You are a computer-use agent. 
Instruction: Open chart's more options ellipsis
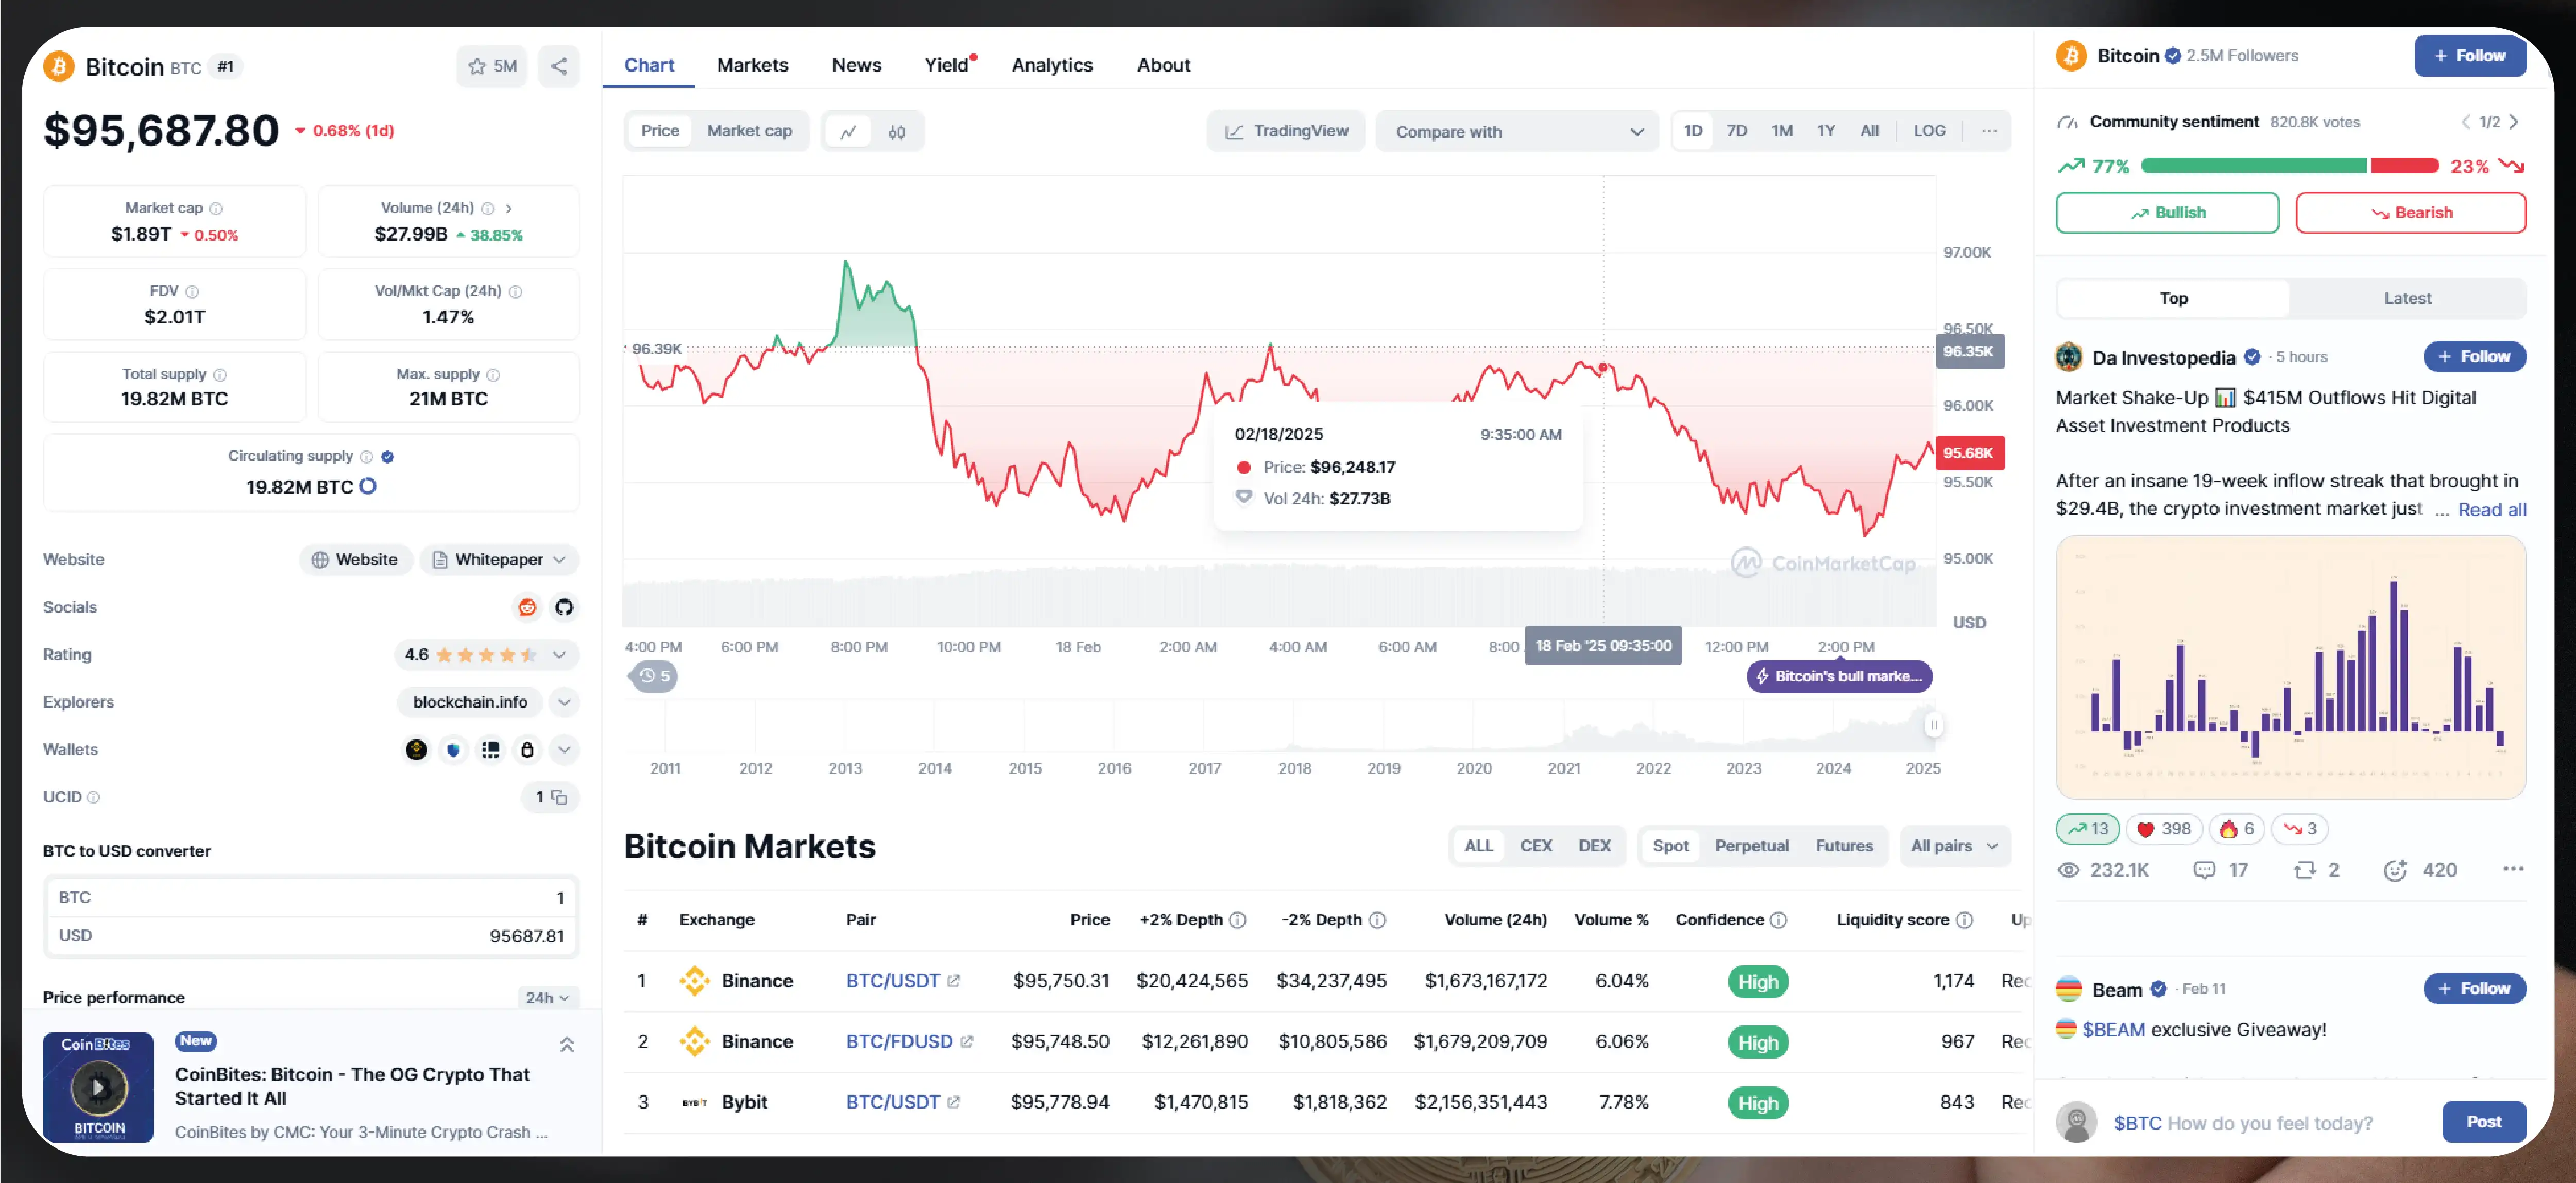[x=1989, y=131]
